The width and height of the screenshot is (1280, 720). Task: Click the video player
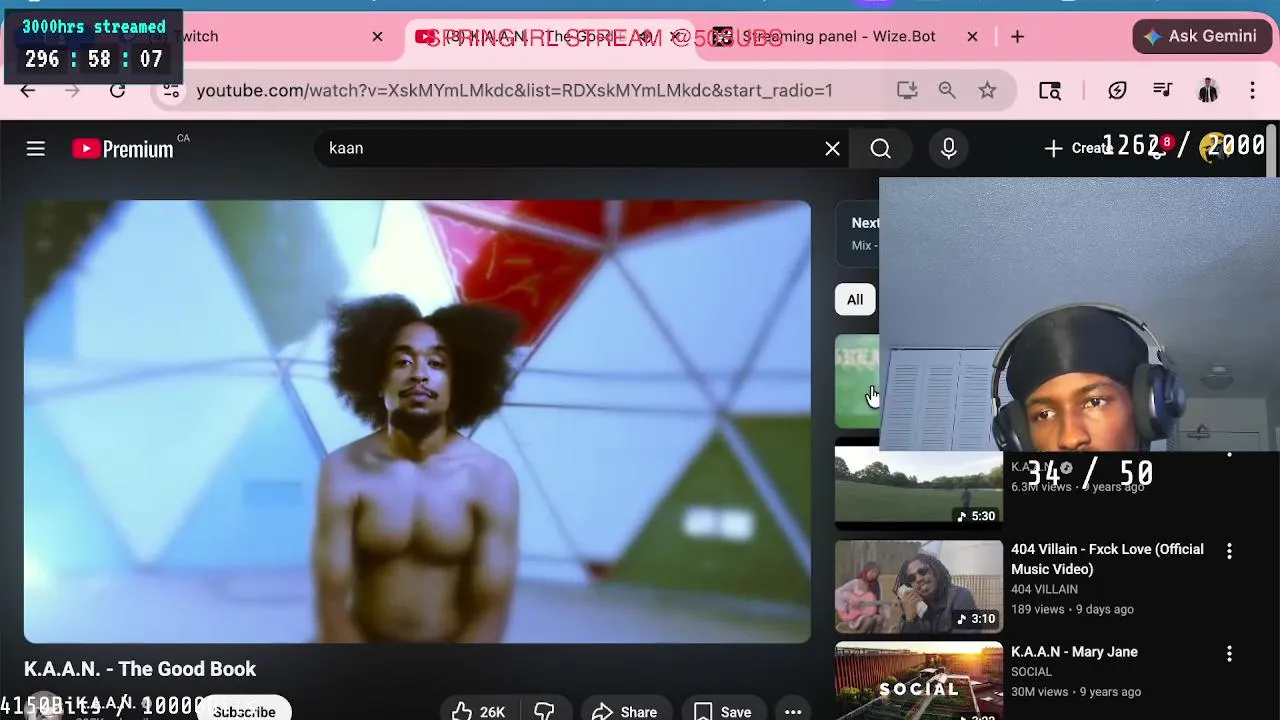(x=417, y=421)
